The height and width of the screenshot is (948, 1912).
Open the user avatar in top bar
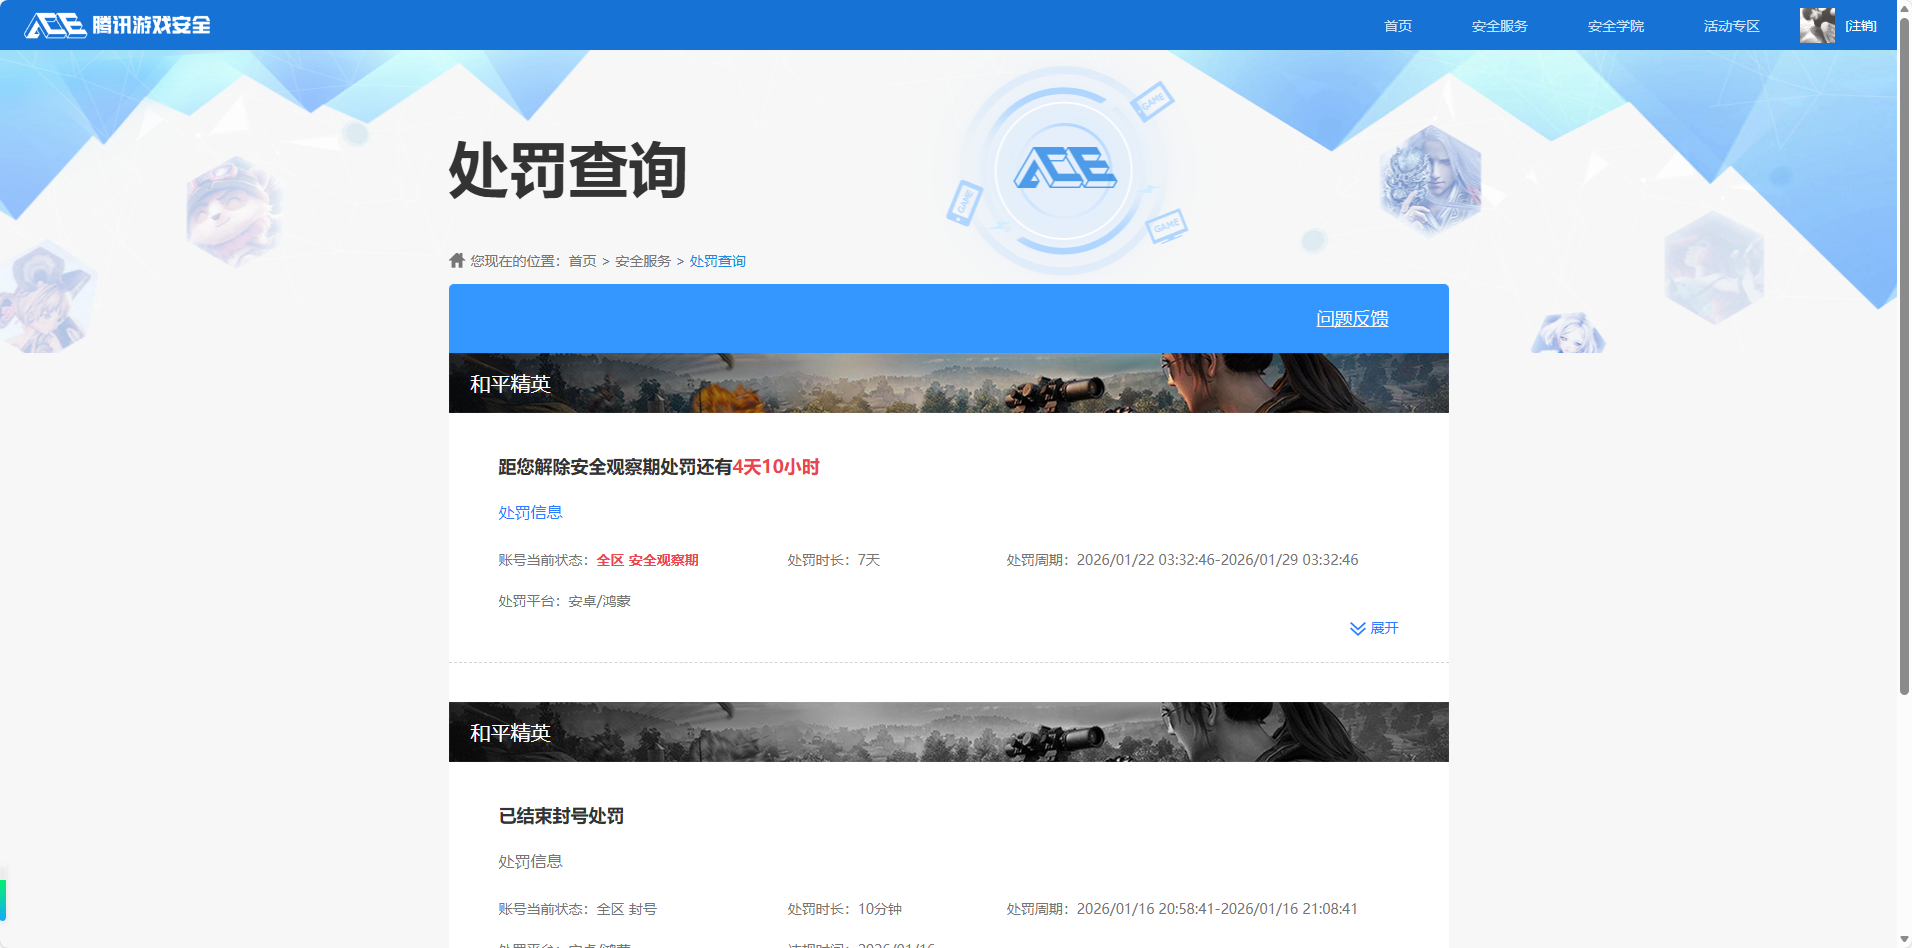pyautogui.click(x=1815, y=25)
